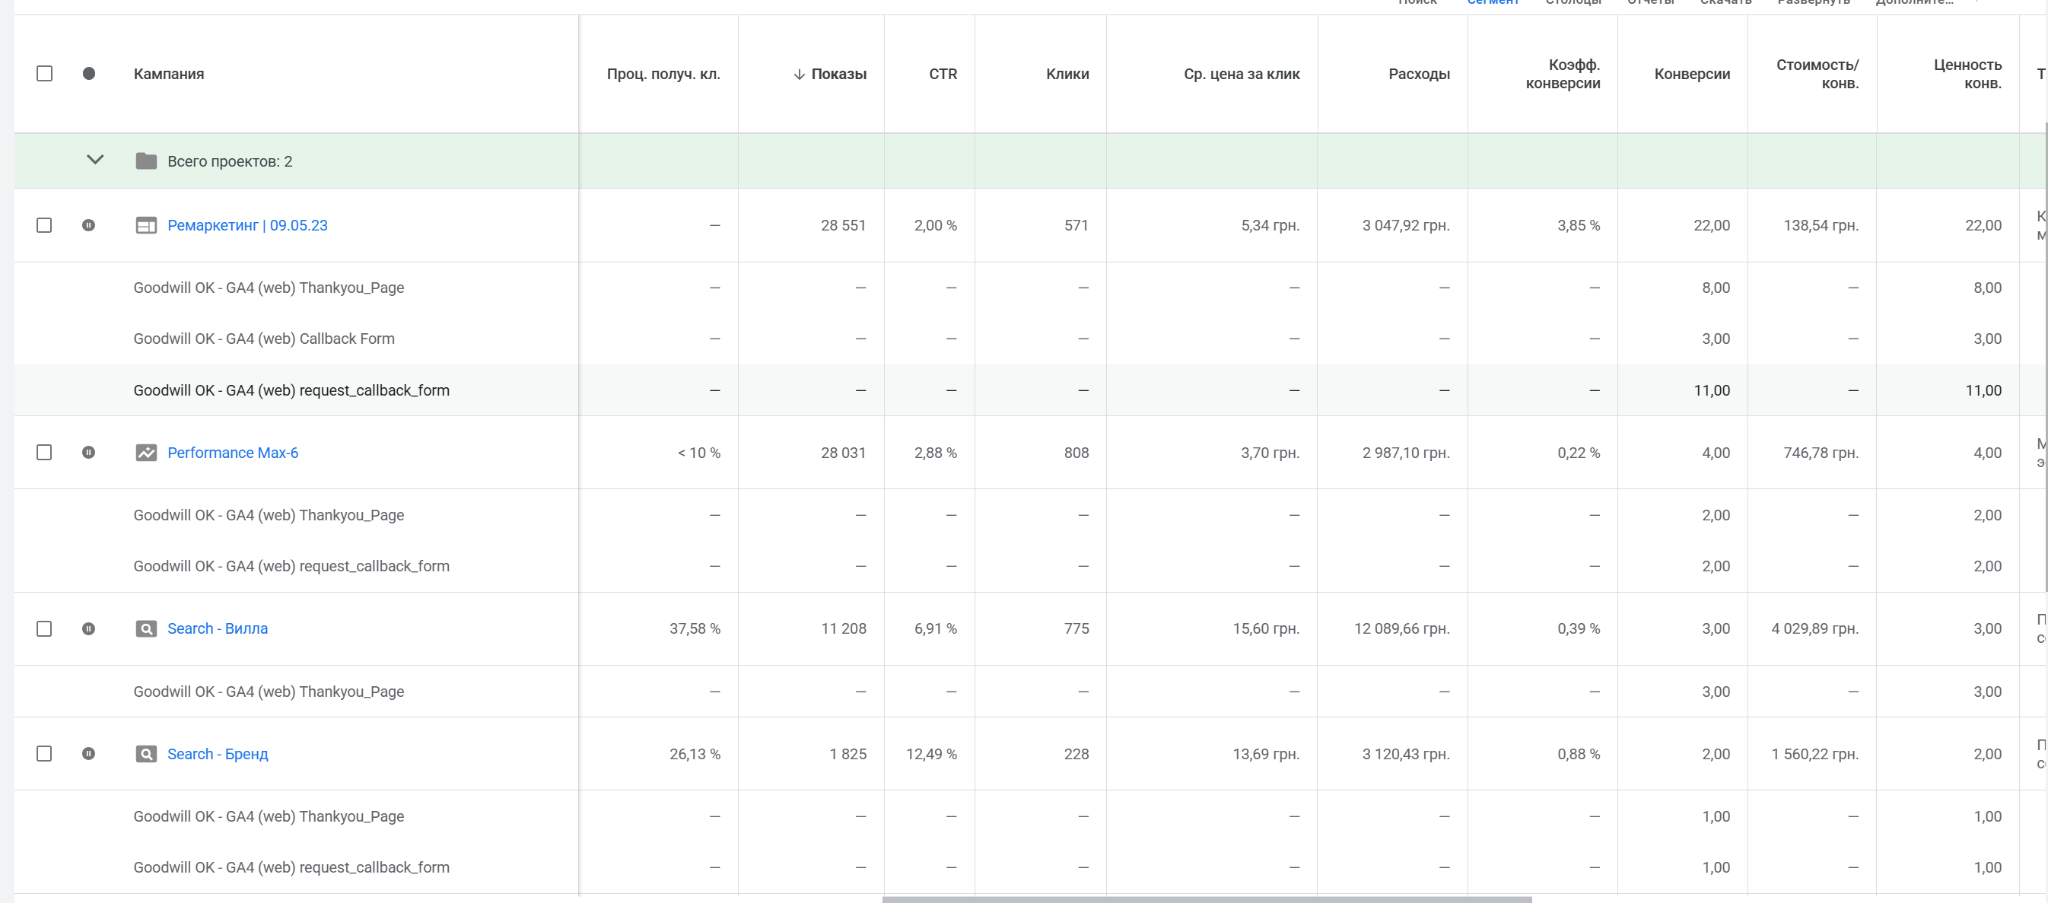Screen dimensions: 2048x903
Task: Click the status circle icon in table header
Action: coord(89,74)
